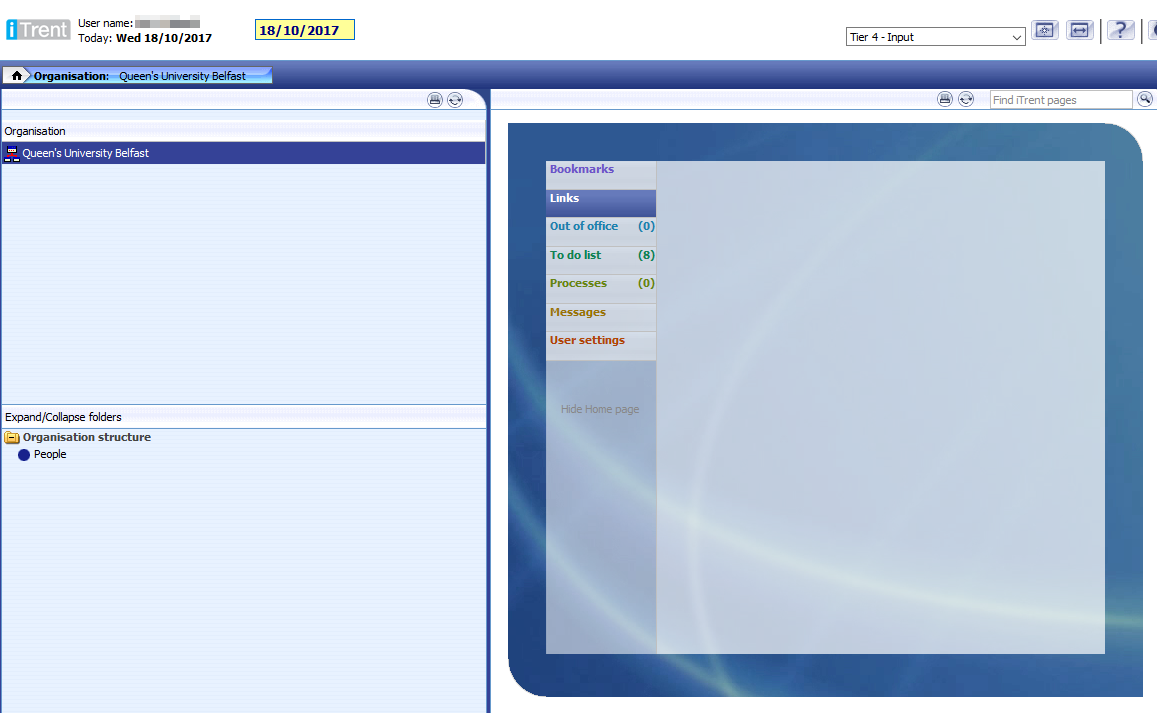This screenshot has height=713, width=1157.
Task: Collapse the Organisation structure folder
Action: 12,438
